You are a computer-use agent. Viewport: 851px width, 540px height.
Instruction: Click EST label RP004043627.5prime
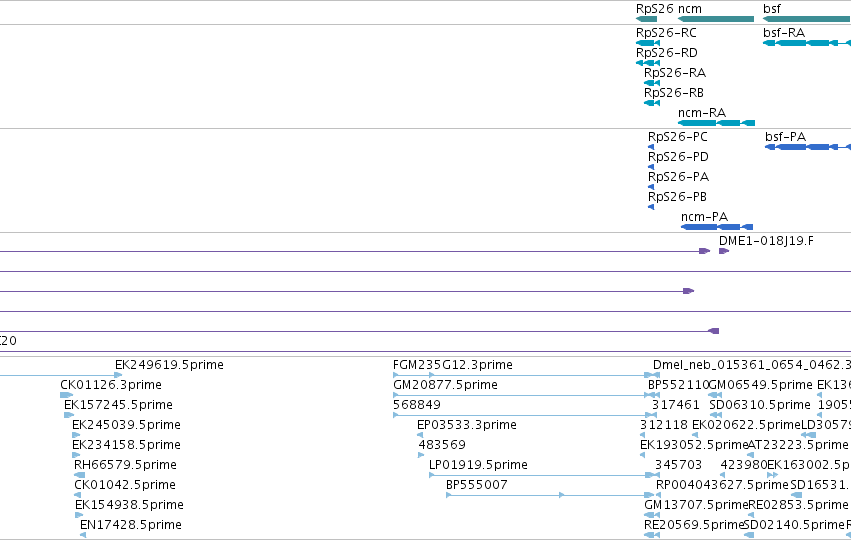[722, 485]
